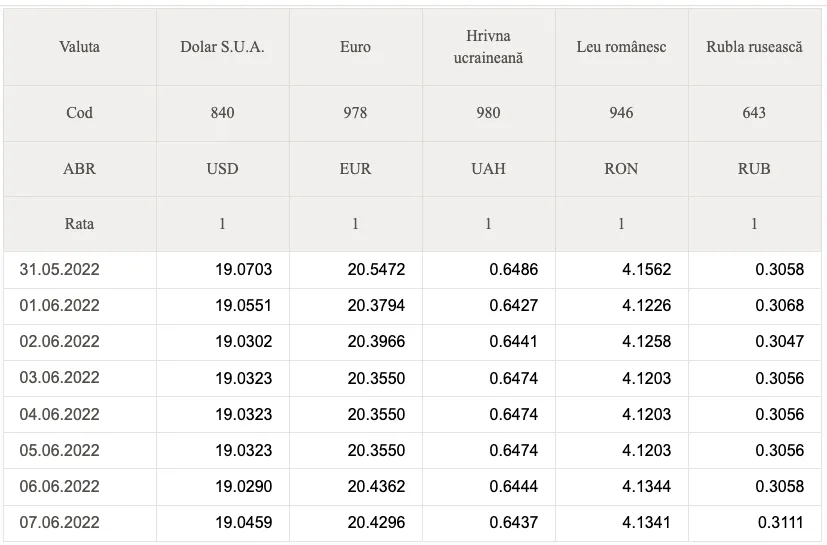The height and width of the screenshot is (545, 827).
Task: Click USD rate 19.0703
Action: [243, 270]
